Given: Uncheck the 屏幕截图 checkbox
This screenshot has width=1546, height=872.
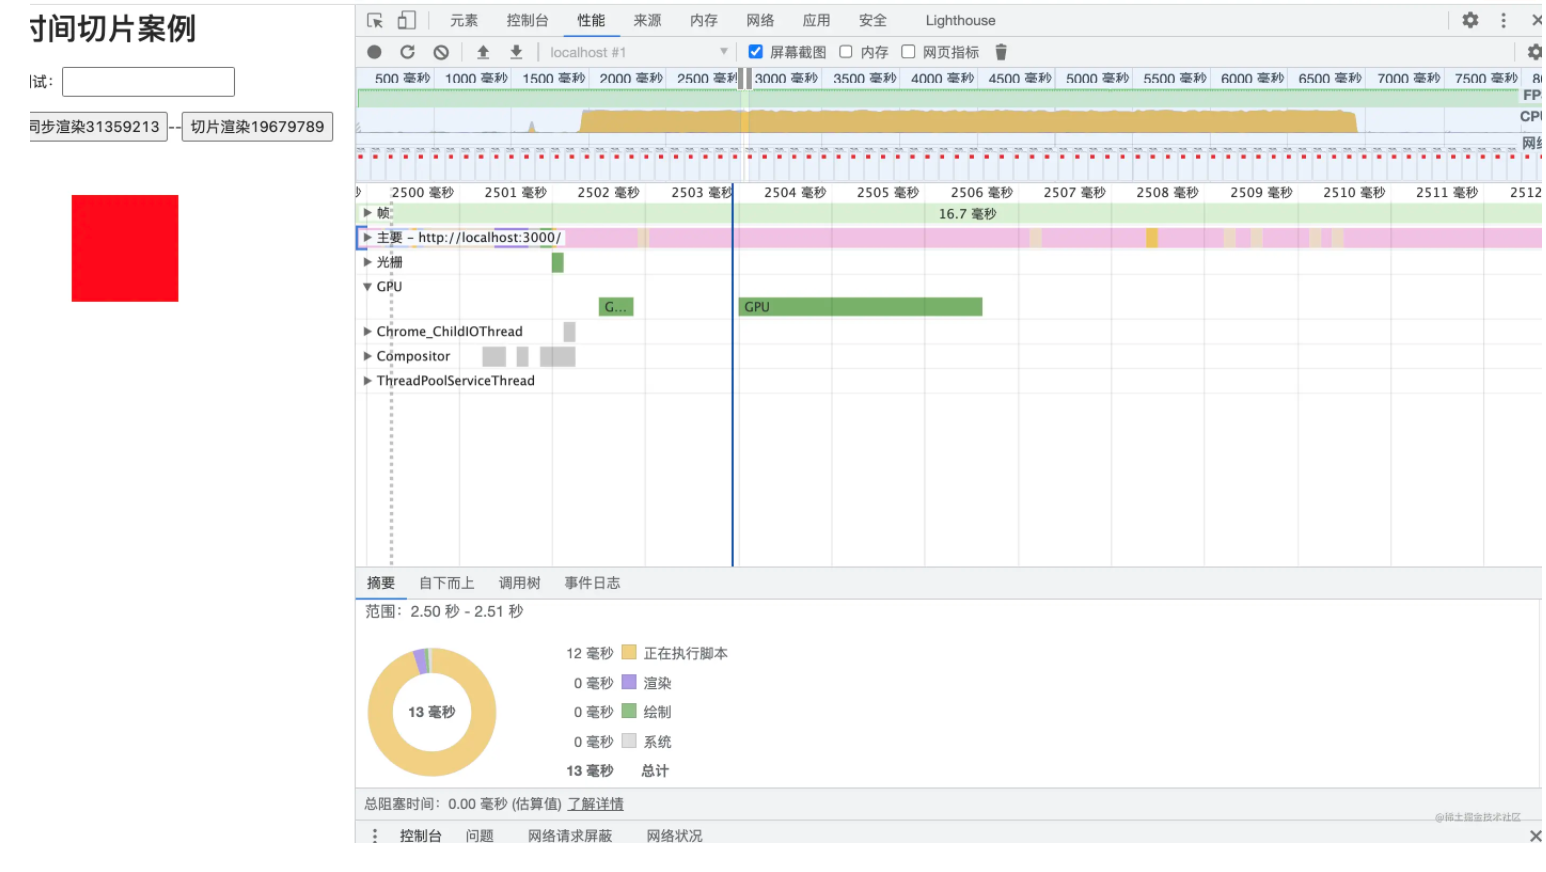Looking at the screenshot, I should tap(756, 52).
